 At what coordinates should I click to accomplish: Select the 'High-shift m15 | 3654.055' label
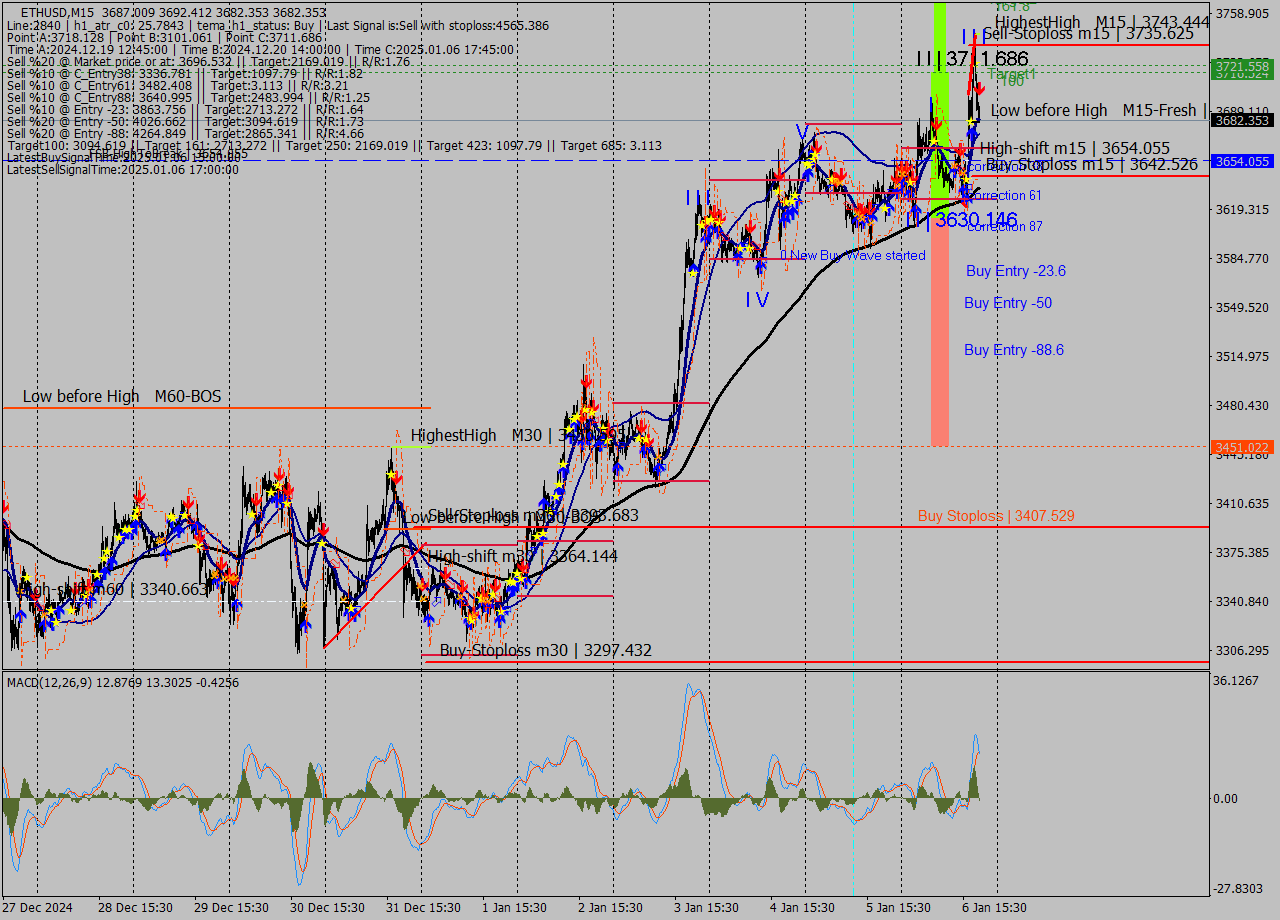[x=1075, y=148]
